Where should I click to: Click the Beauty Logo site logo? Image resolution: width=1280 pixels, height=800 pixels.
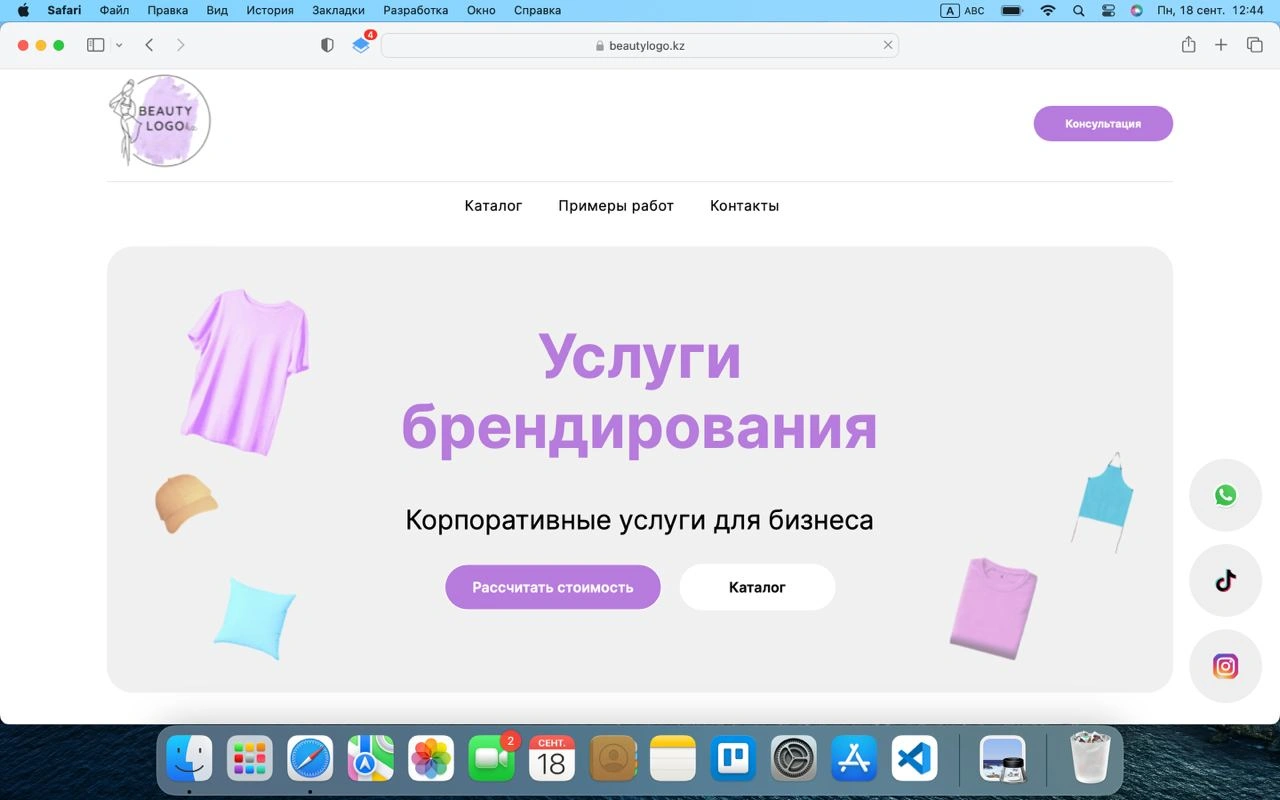pyautogui.click(x=160, y=121)
